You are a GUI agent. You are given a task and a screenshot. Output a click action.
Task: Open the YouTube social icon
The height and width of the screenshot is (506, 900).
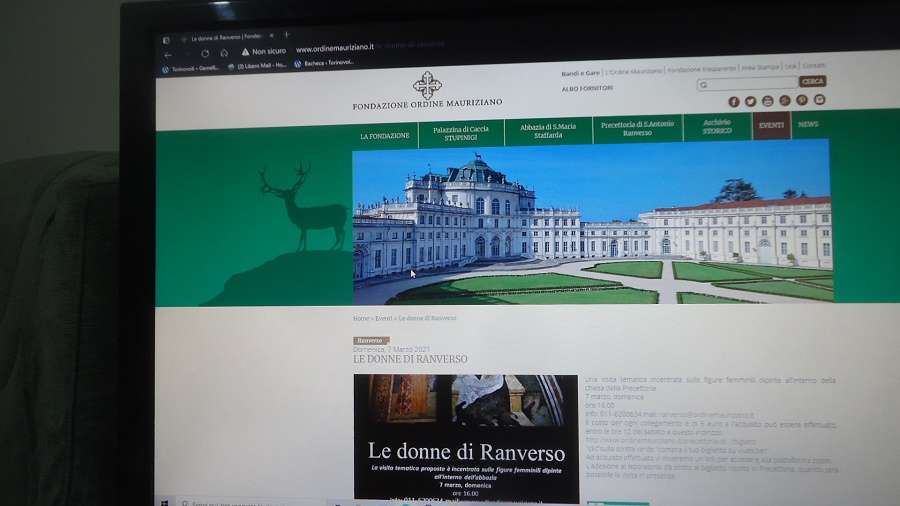(767, 101)
